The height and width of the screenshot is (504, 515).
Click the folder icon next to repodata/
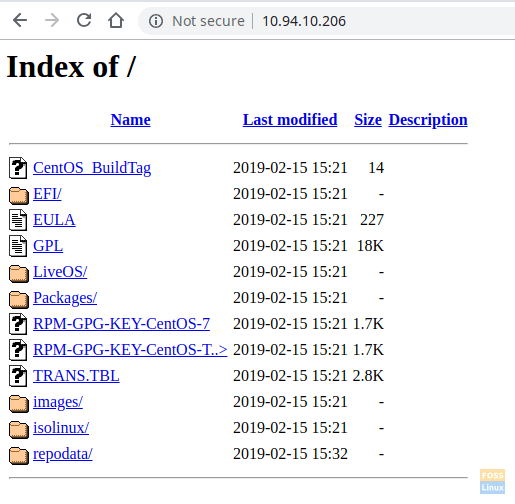click(19, 455)
